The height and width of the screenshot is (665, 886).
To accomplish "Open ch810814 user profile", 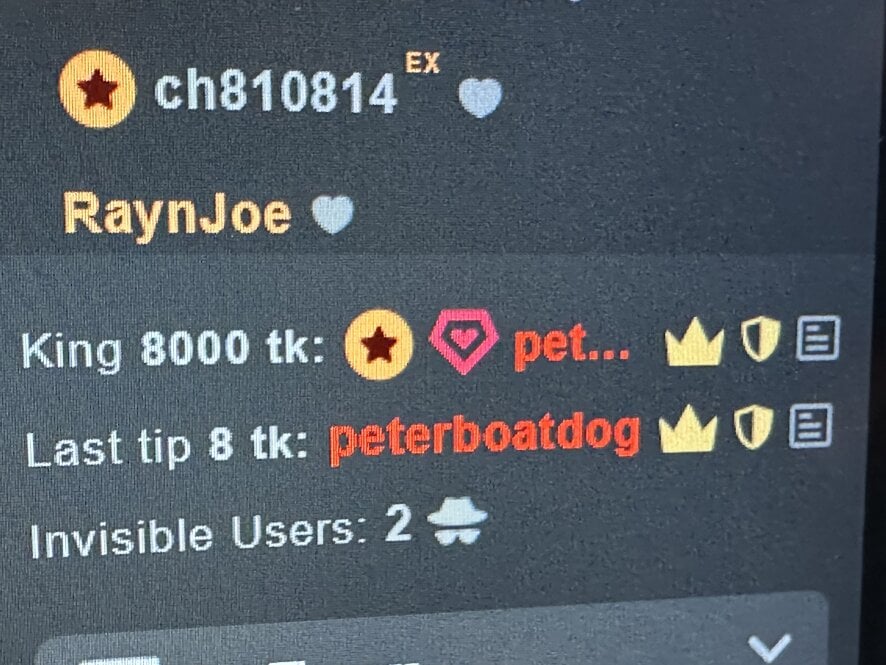I will pyautogui.click(x=275, y=92).
